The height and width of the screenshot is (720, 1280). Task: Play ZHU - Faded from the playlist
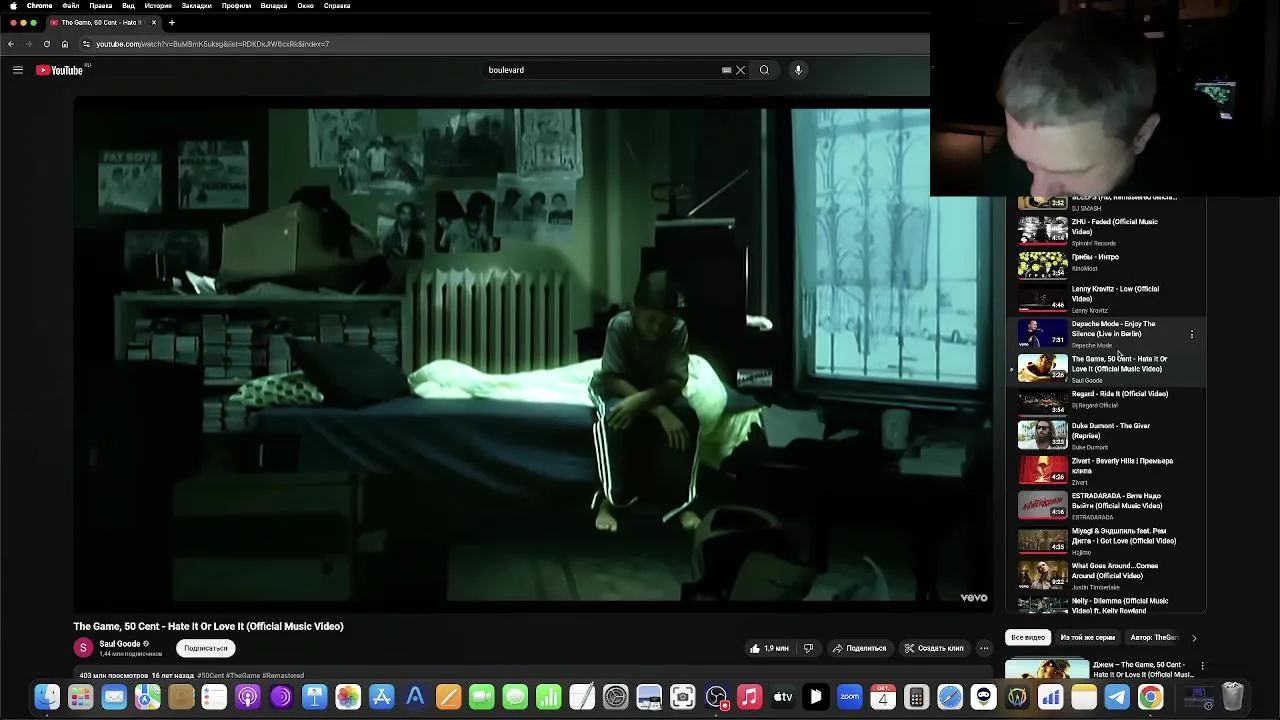coord(1105,232)
